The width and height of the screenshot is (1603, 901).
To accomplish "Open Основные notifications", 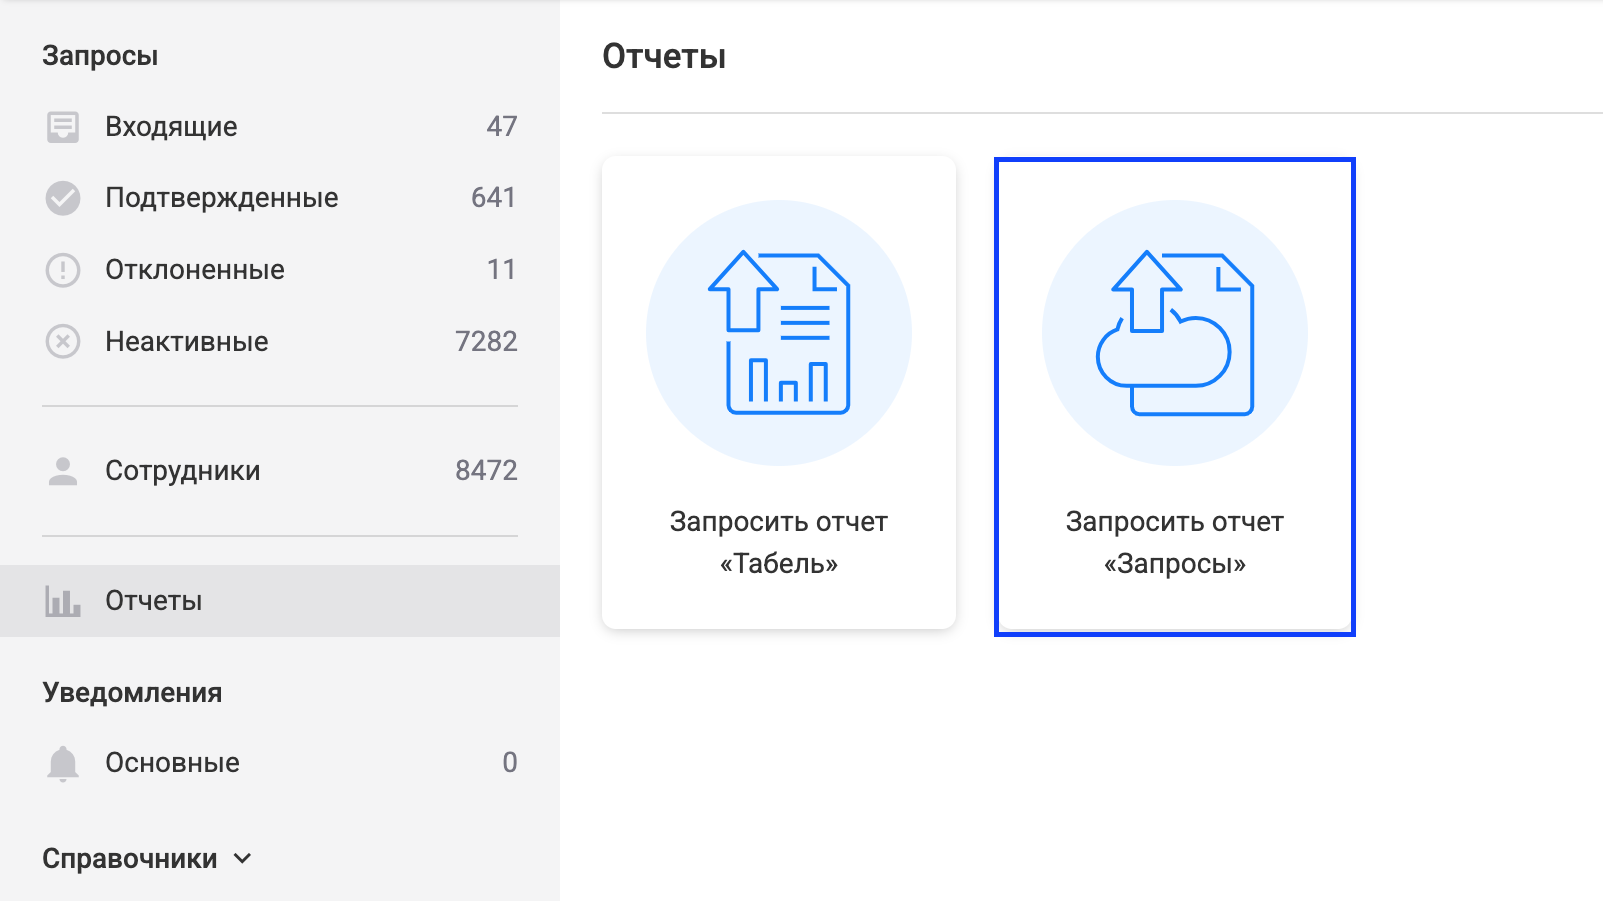I will [173, 763].
